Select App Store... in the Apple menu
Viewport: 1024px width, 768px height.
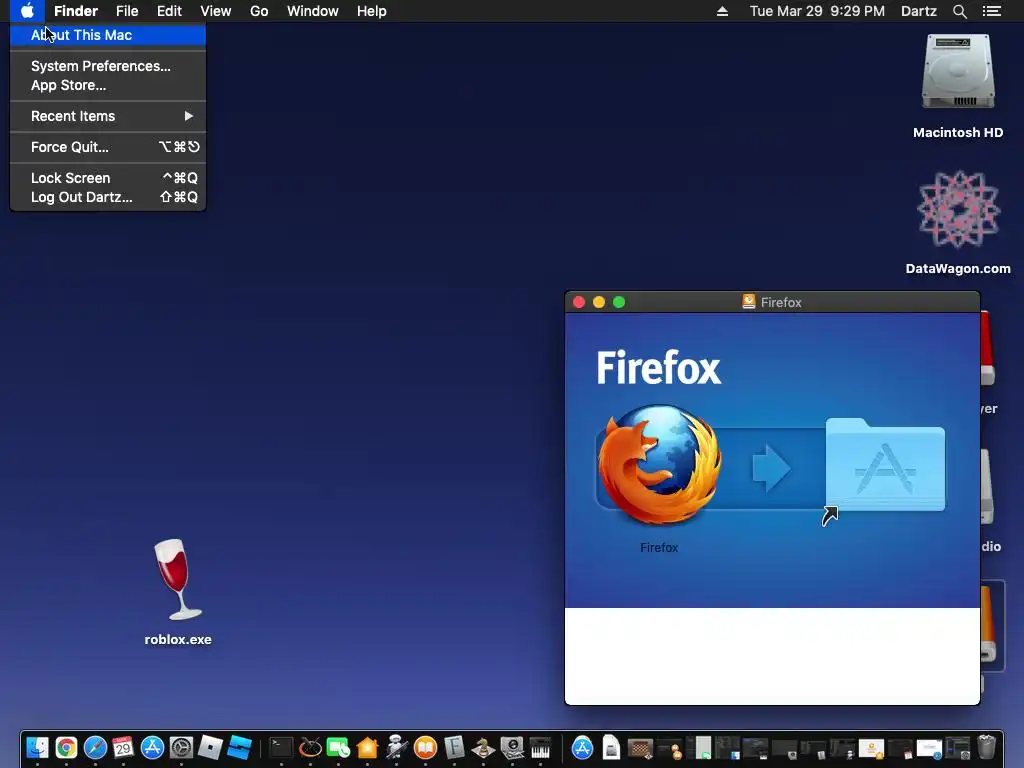click(108, 86)
